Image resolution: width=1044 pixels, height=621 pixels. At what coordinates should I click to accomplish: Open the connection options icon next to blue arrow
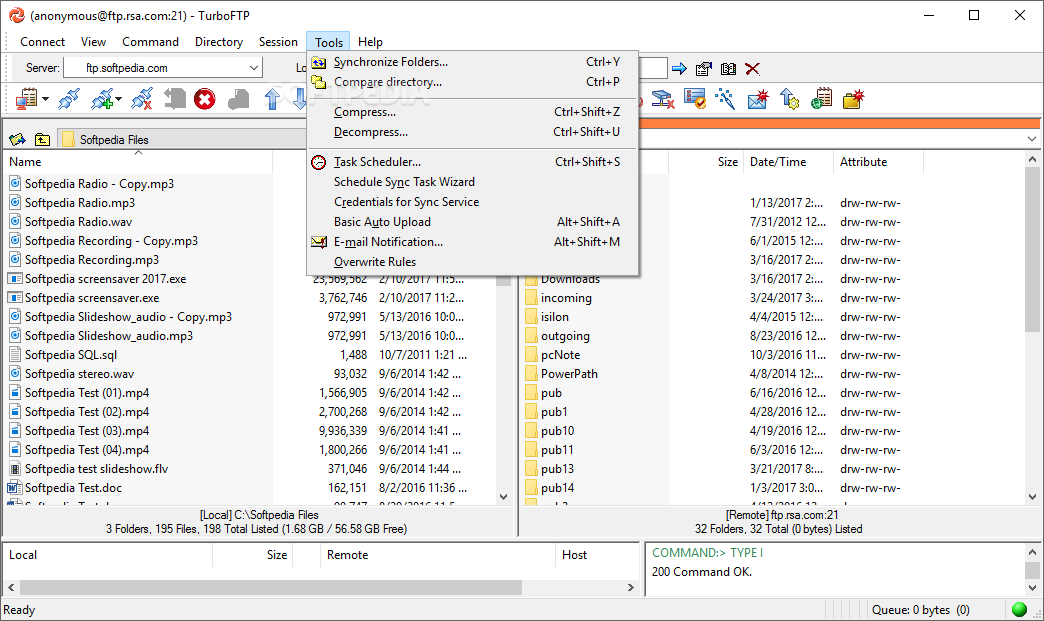[704, 69]
